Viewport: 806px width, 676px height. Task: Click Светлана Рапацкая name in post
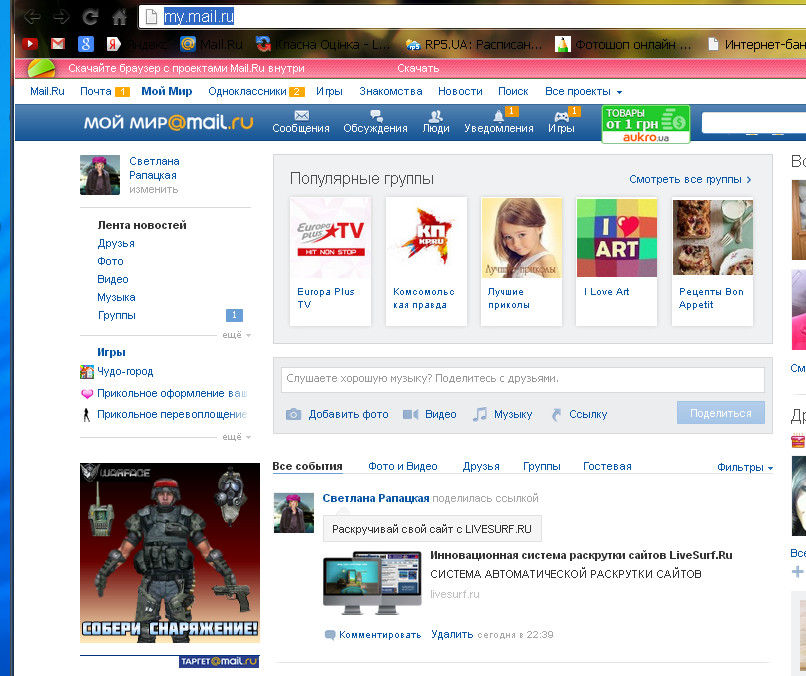375,498
